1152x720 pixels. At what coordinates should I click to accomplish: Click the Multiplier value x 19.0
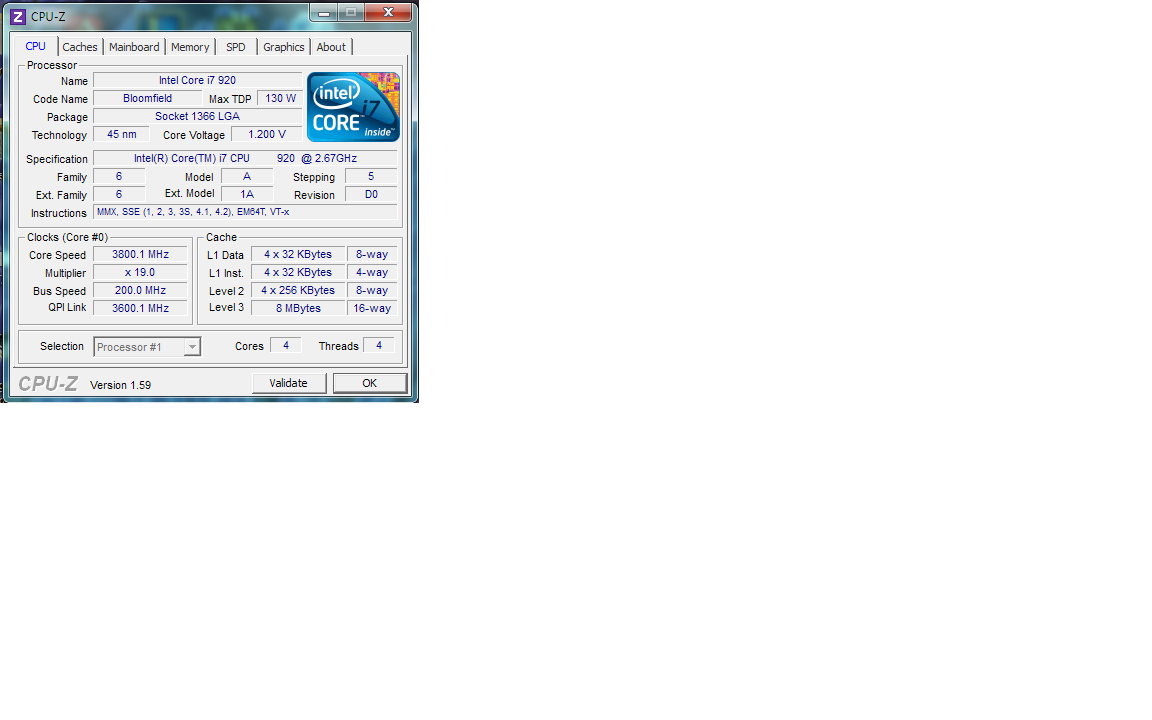coord(140,273)
